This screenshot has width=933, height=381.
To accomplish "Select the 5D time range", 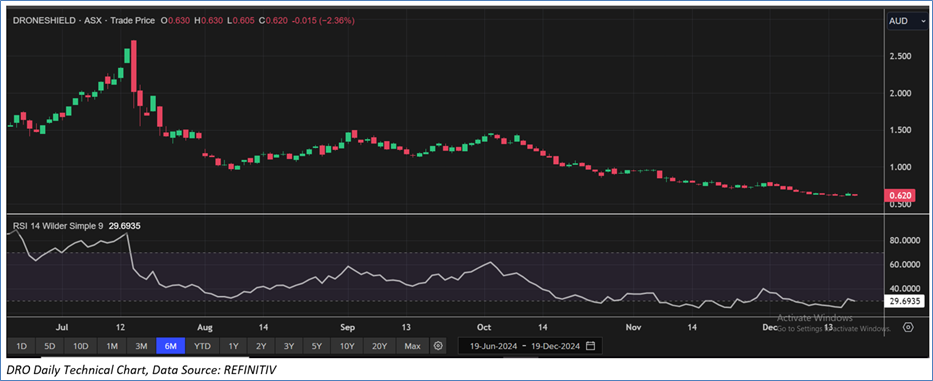I will point(50,346).
